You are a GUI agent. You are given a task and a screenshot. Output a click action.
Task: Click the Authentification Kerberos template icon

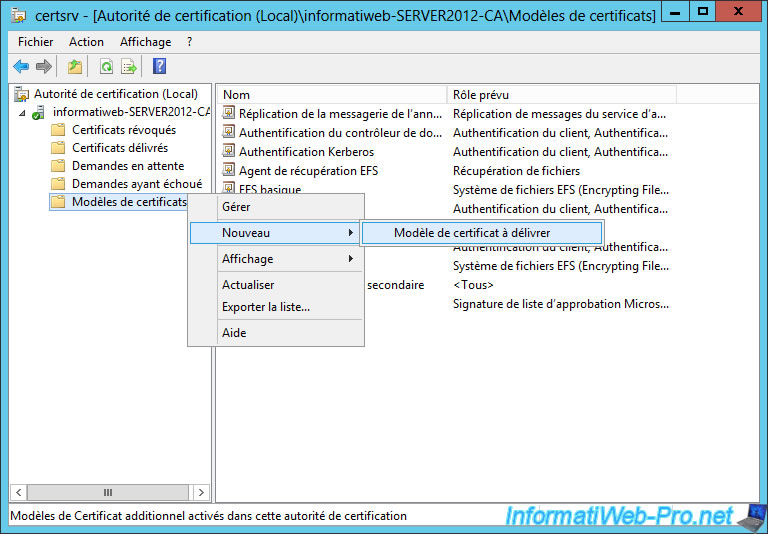tap(228, 151)
